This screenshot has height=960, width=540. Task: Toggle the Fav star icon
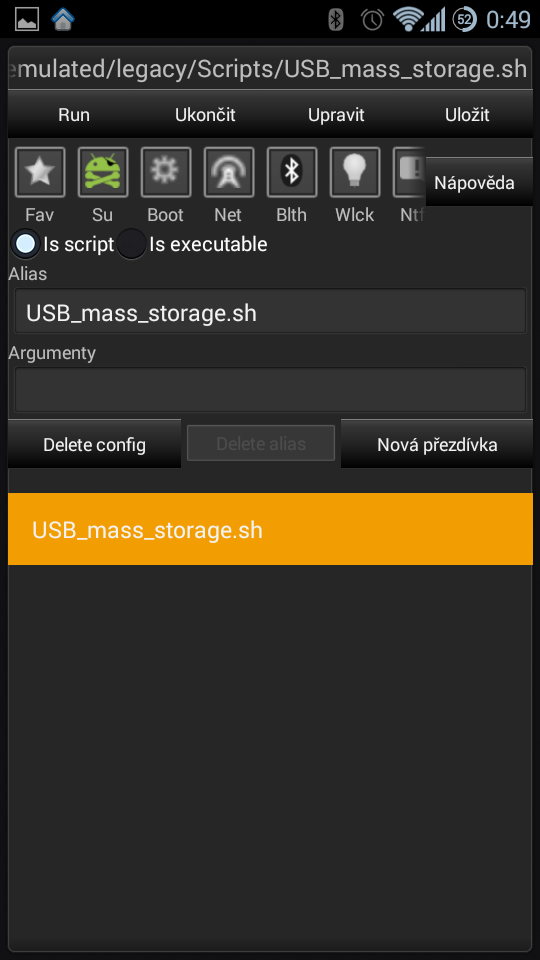(x=40, y=172)
